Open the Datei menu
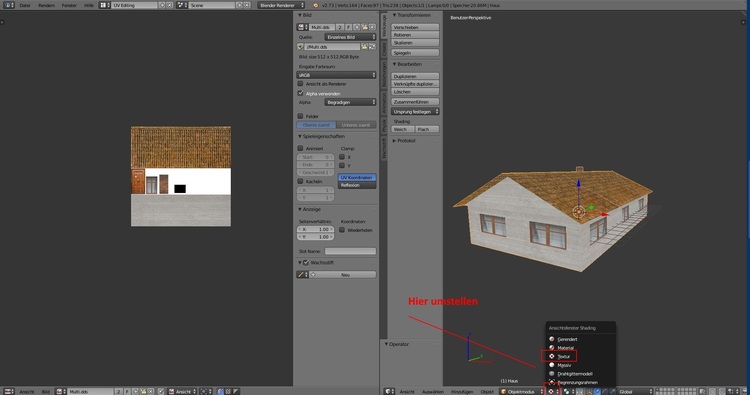Viewport: 750px width, 395px height. [25, 5]
